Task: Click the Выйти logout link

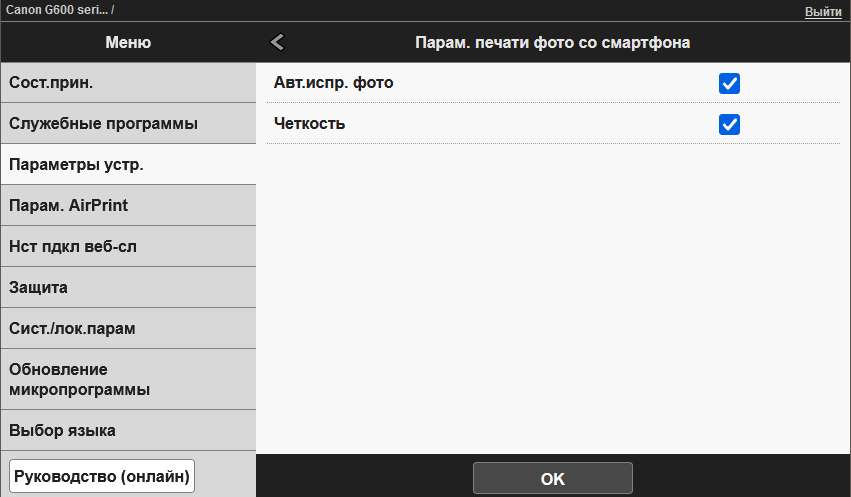Action: pos(823,10)
